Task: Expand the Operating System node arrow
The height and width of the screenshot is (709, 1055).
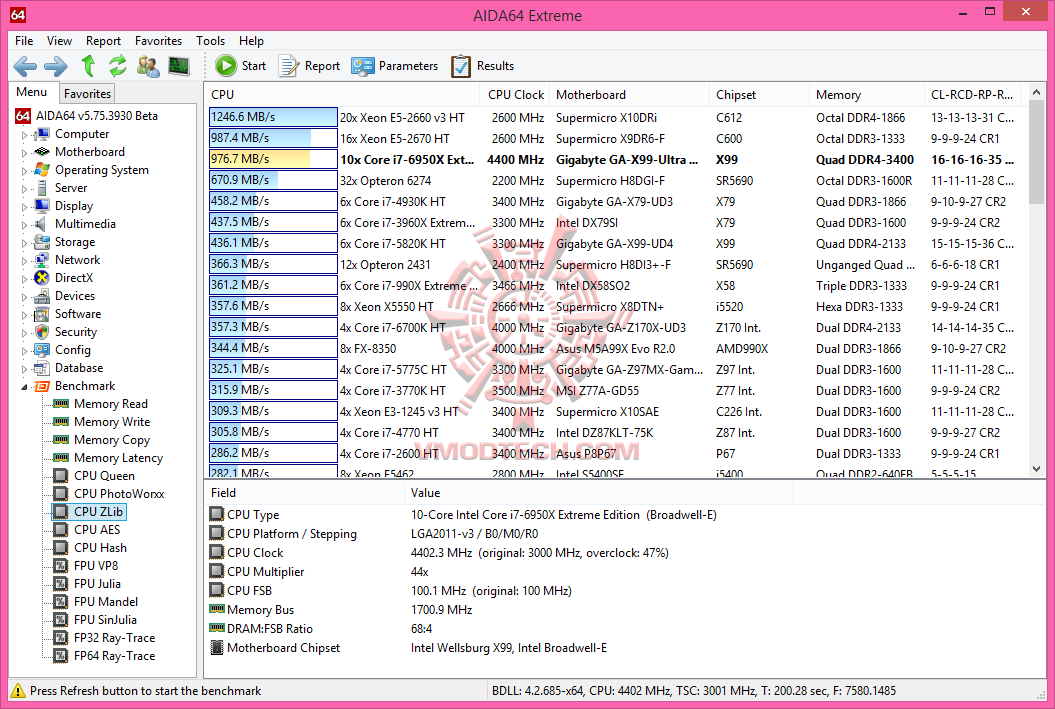Action: tap(25, 171)
